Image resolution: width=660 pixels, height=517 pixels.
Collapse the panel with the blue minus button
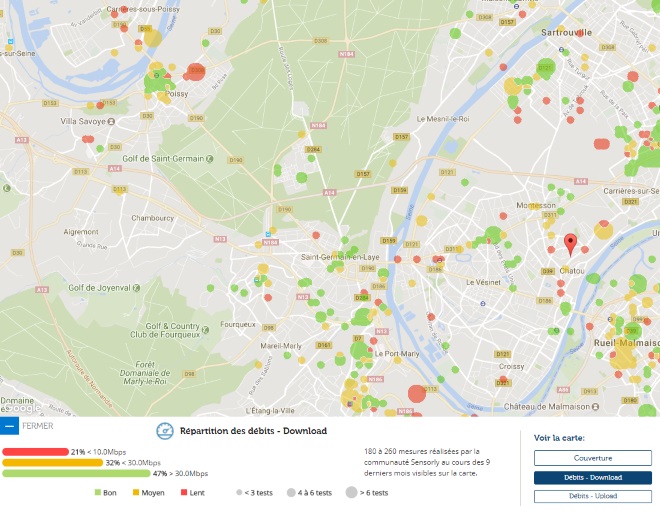coord(9,426)
